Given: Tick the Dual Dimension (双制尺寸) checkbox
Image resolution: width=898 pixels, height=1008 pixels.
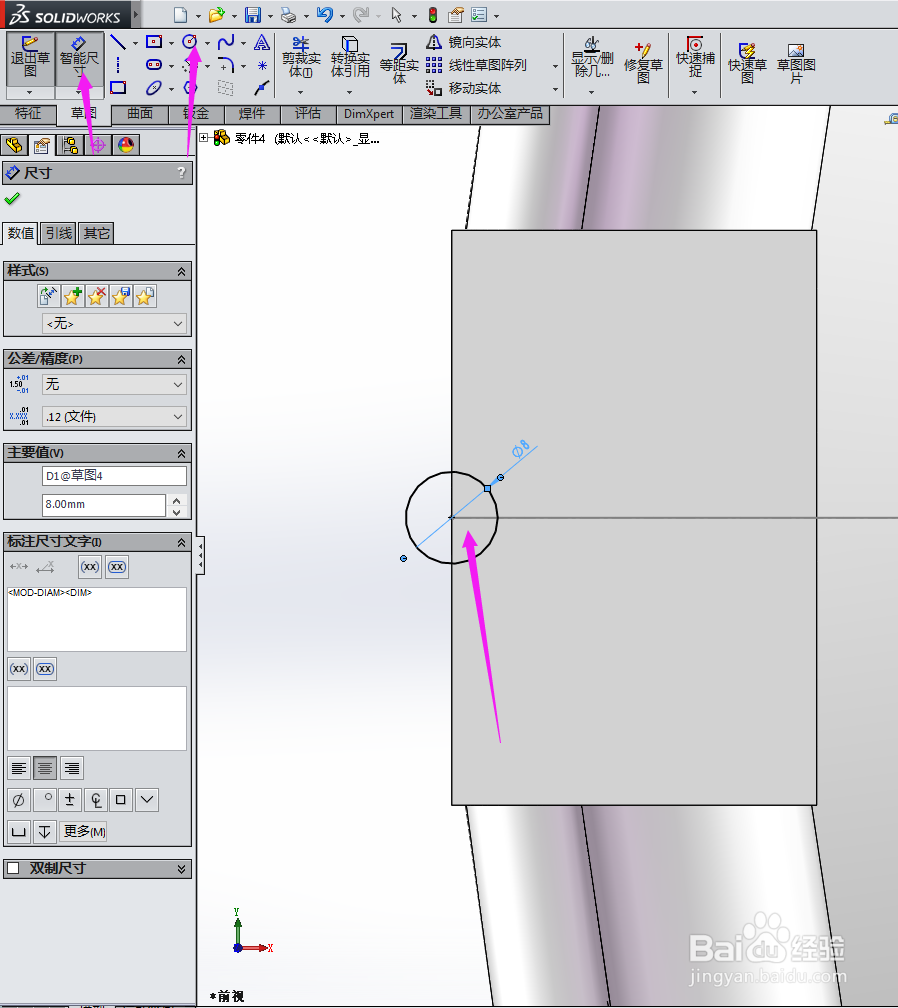Looking at the screenshot, I should point(13,868).
